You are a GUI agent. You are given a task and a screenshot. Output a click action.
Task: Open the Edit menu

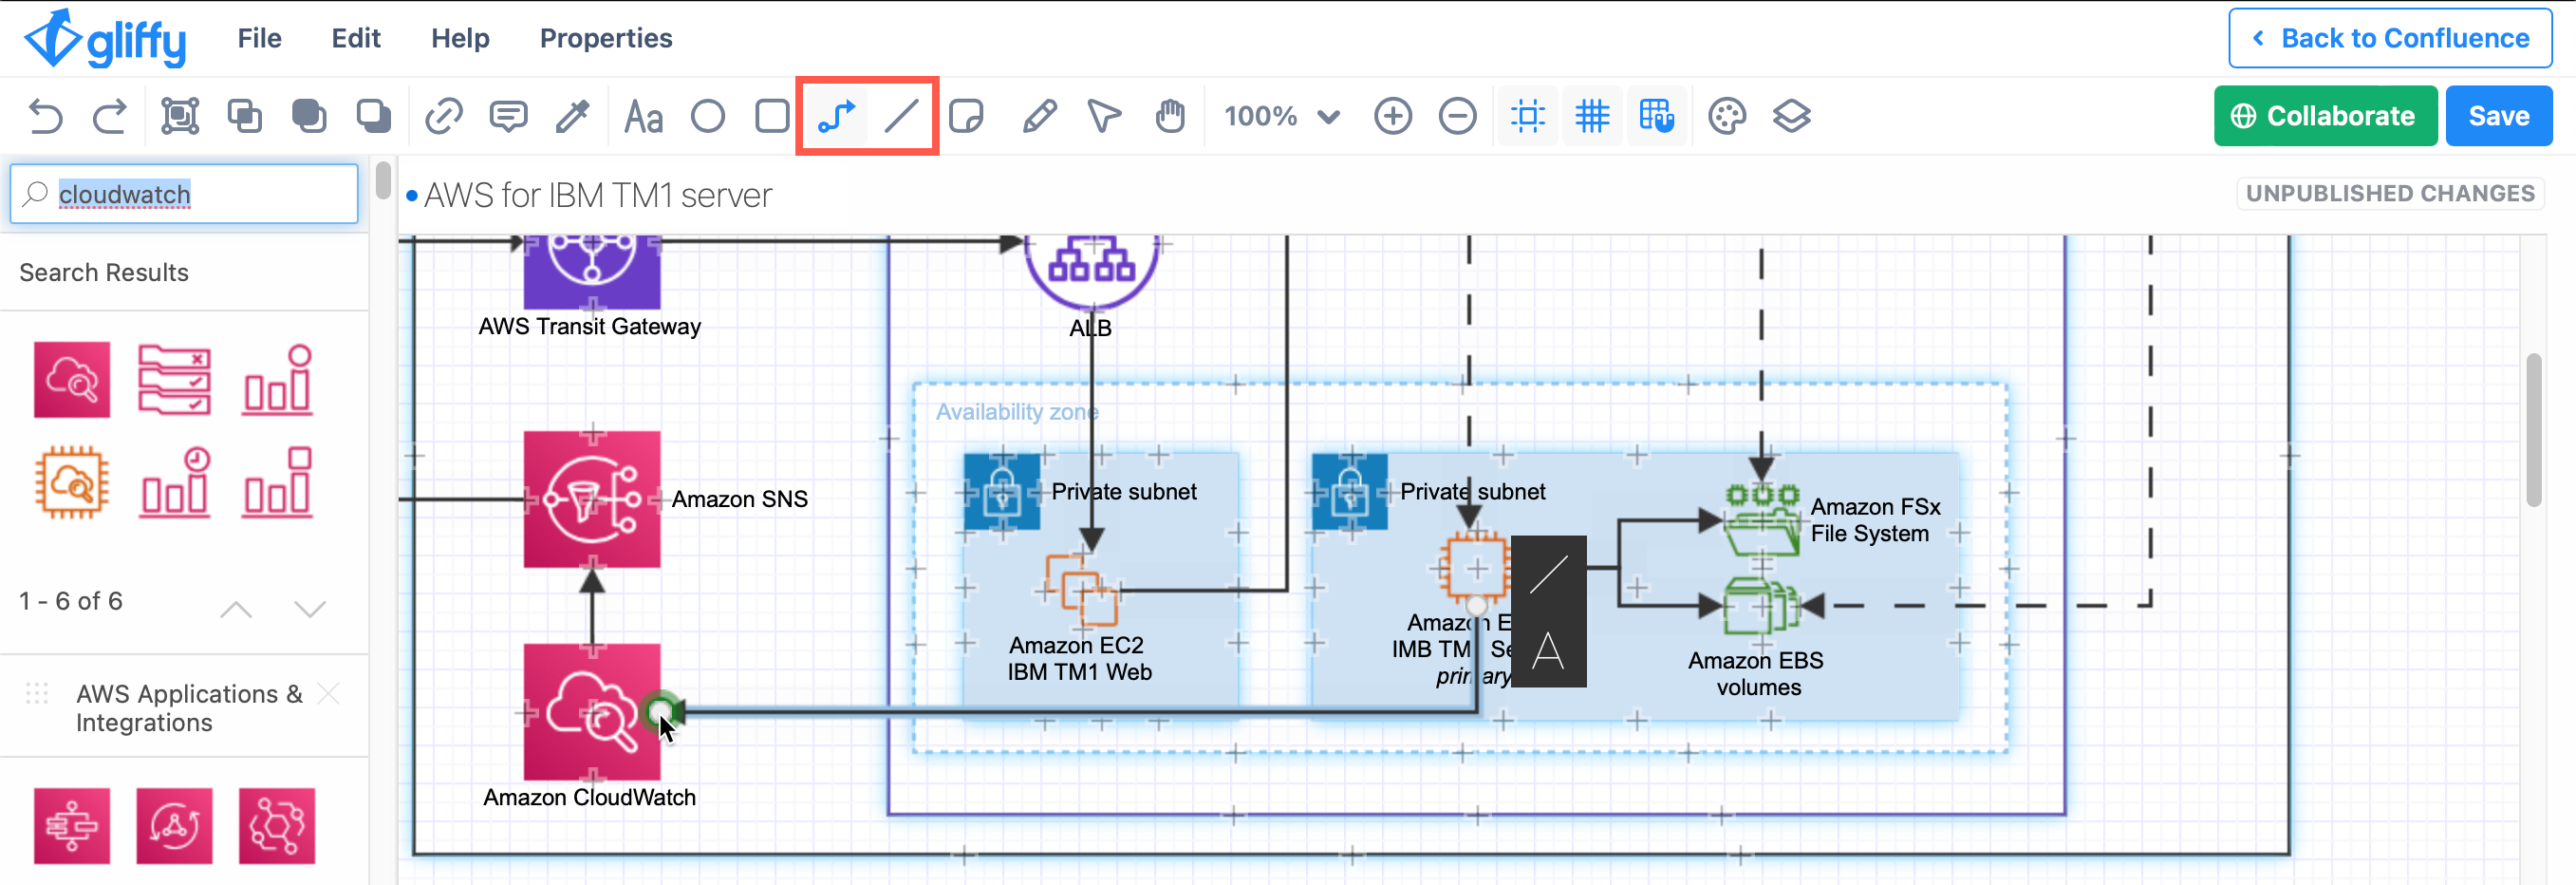pyautogui.click(x=355, y=38)
